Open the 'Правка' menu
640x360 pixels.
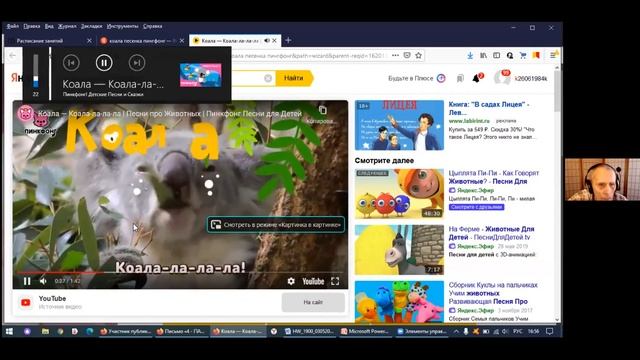[32, 26]
